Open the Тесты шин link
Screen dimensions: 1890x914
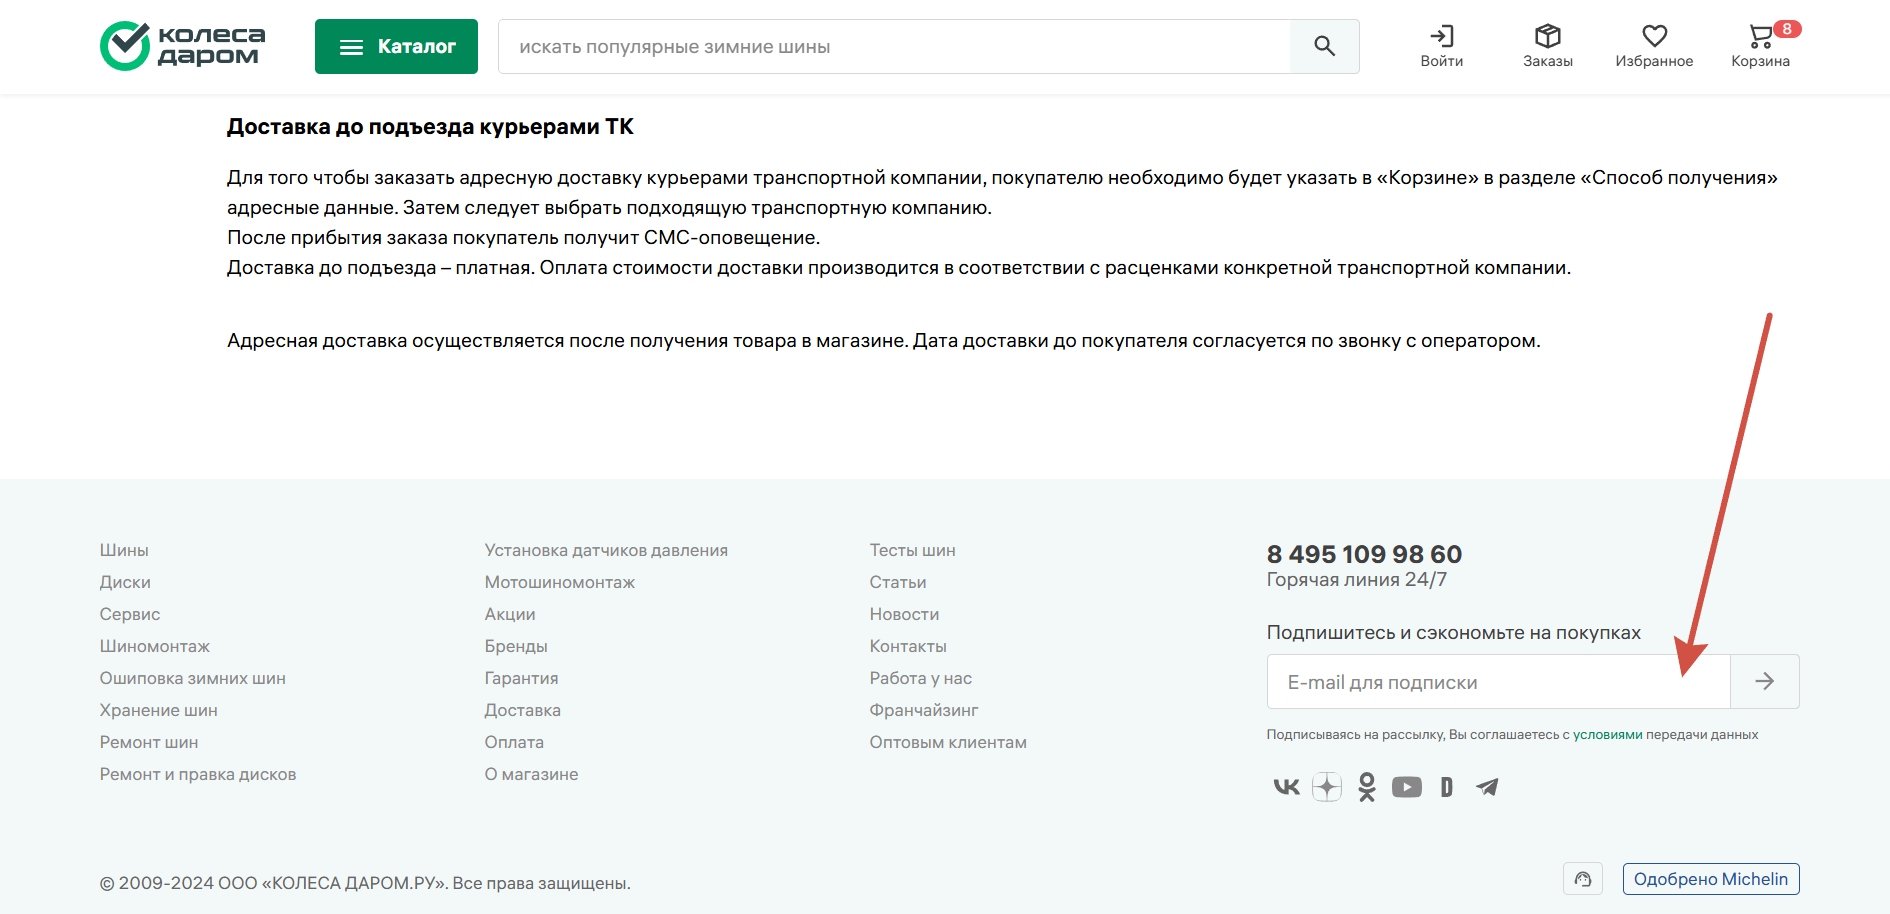point(913,550)
